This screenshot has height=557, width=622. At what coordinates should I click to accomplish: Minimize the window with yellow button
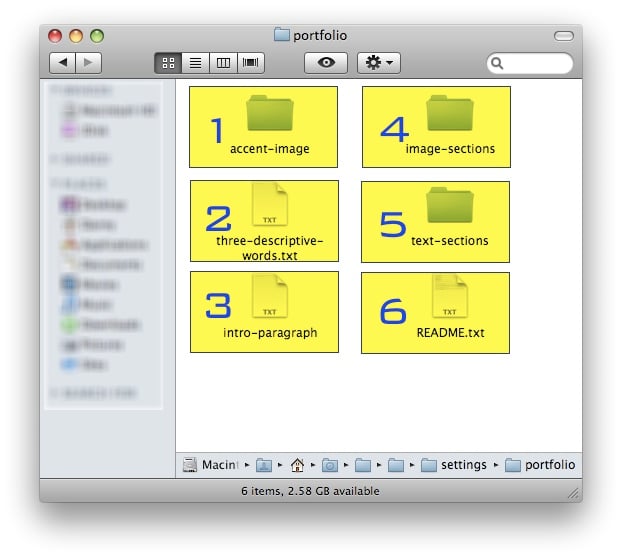(76, 36)
